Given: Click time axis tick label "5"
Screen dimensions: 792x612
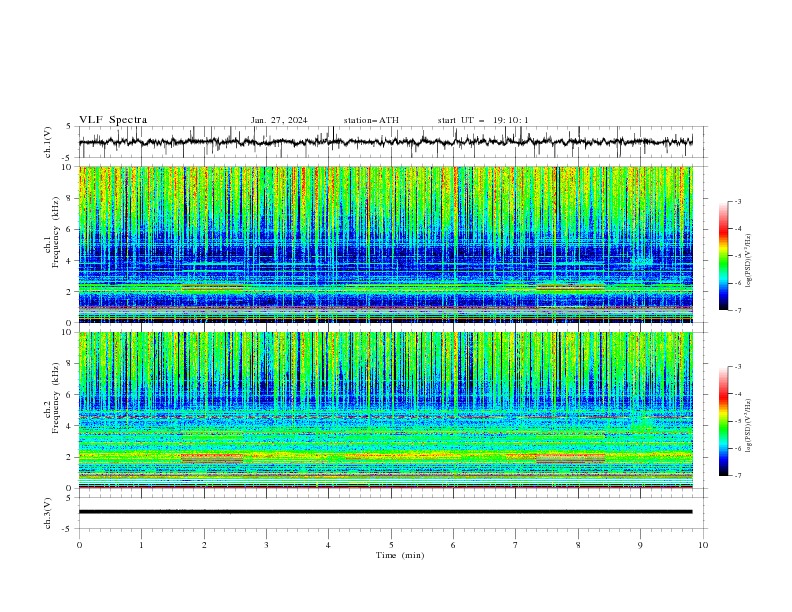Looking at the screenshot, I should tap(391, 545).
